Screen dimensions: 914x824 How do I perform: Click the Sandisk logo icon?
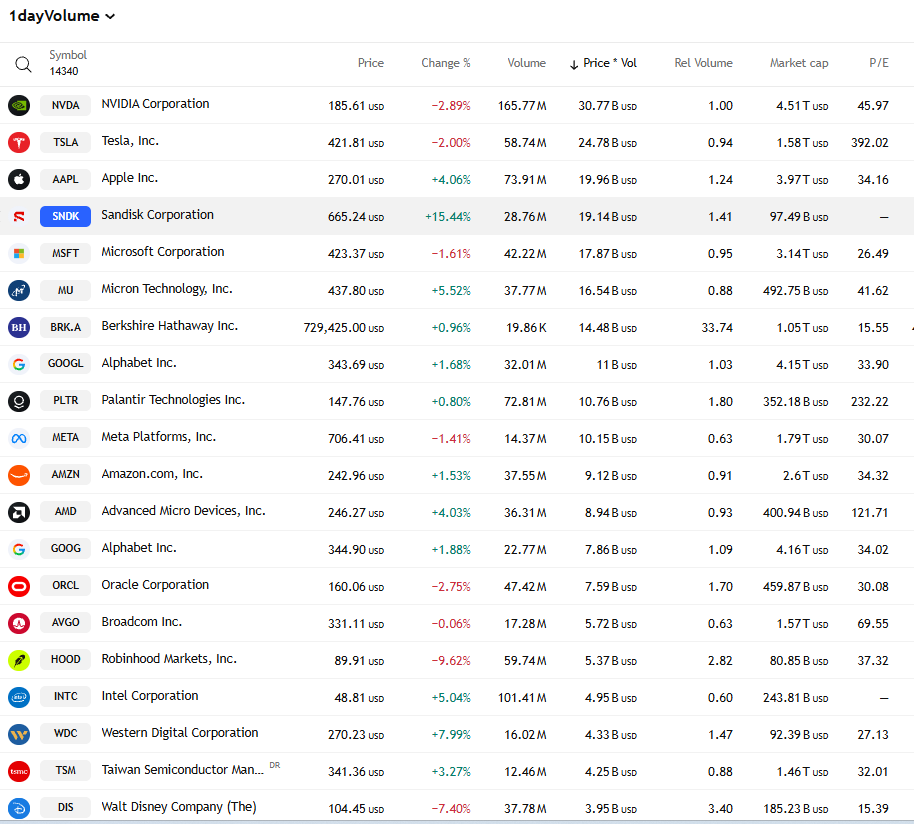click(19, 216)
